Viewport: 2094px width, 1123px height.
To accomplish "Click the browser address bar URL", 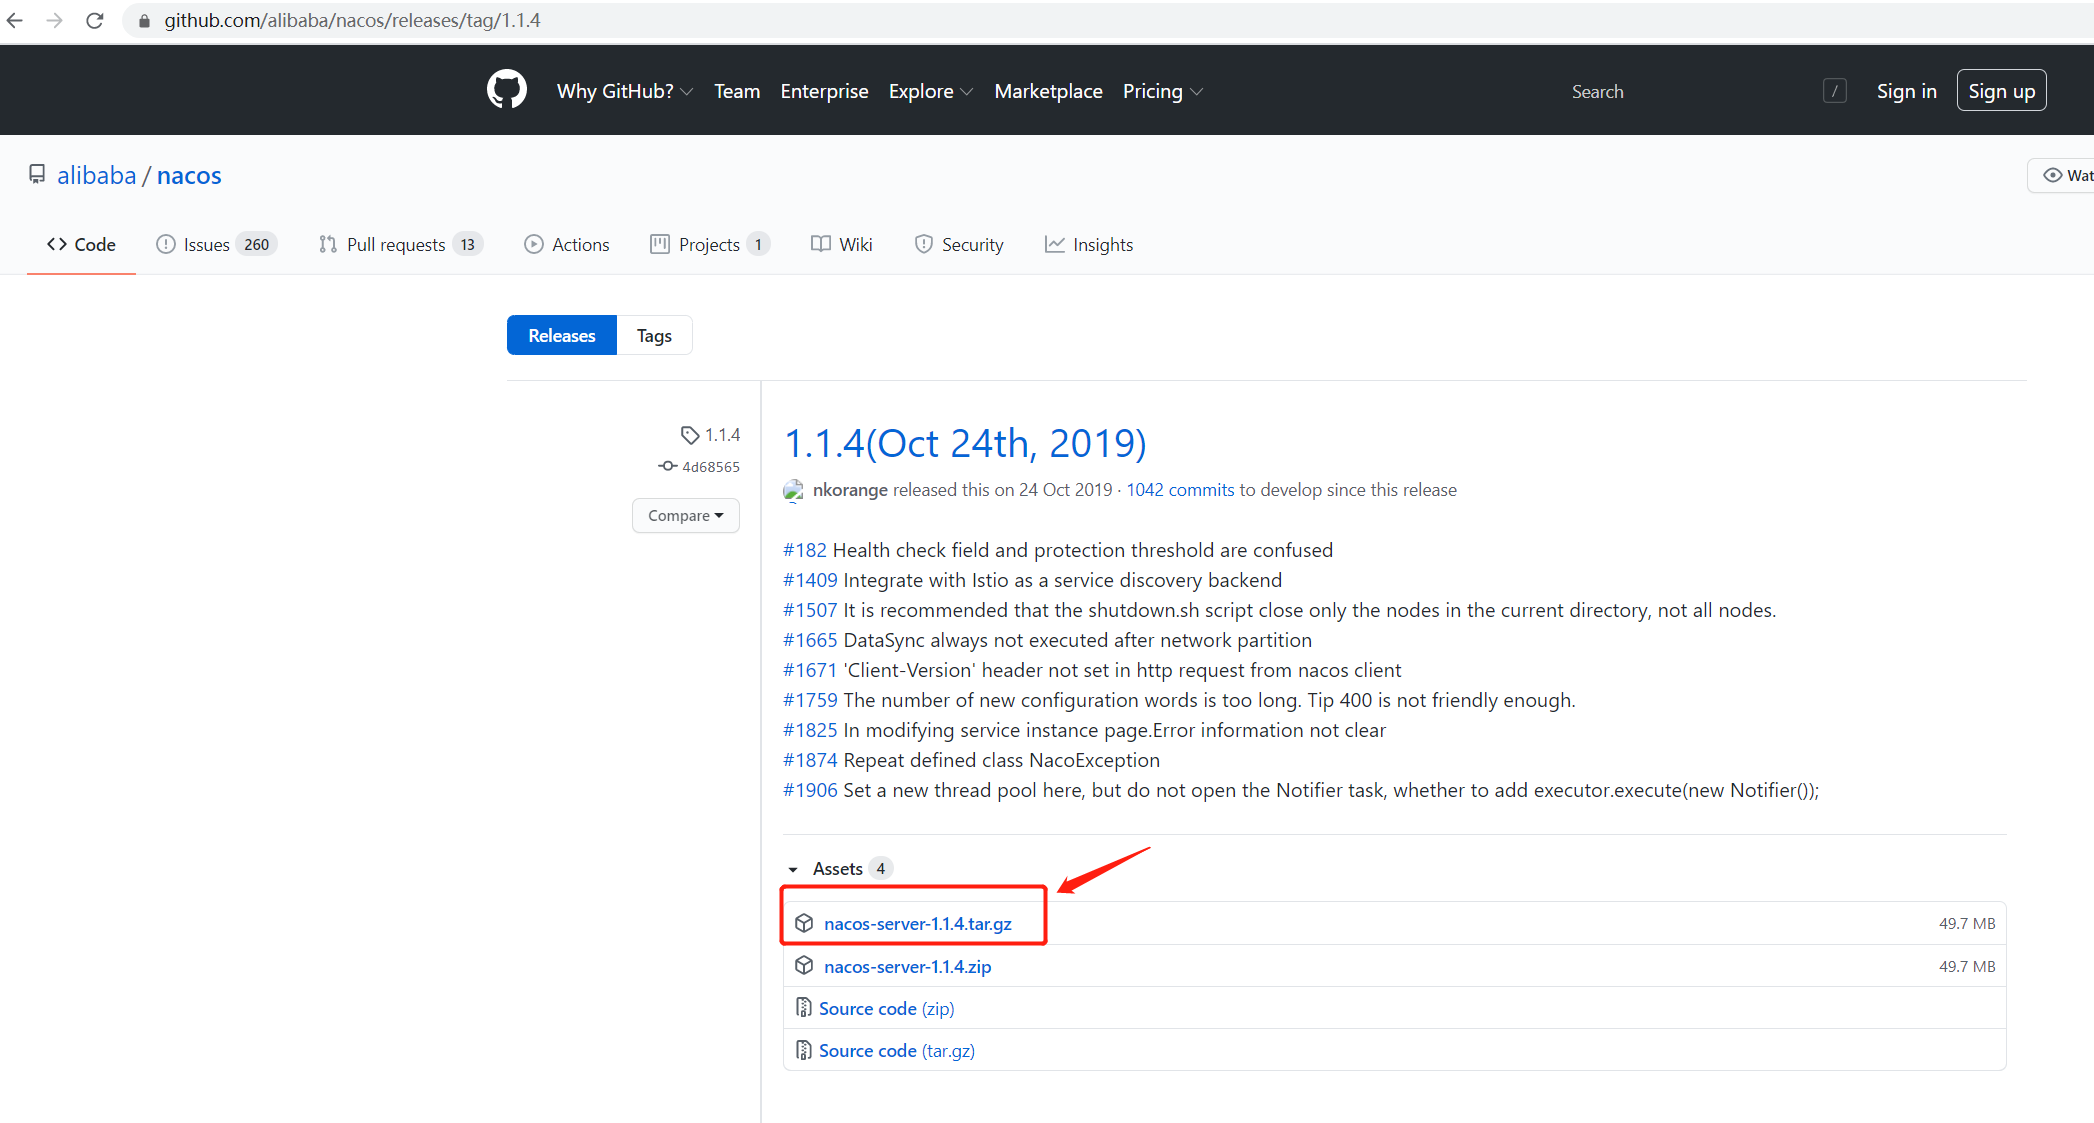I will [x=352, y=20].
